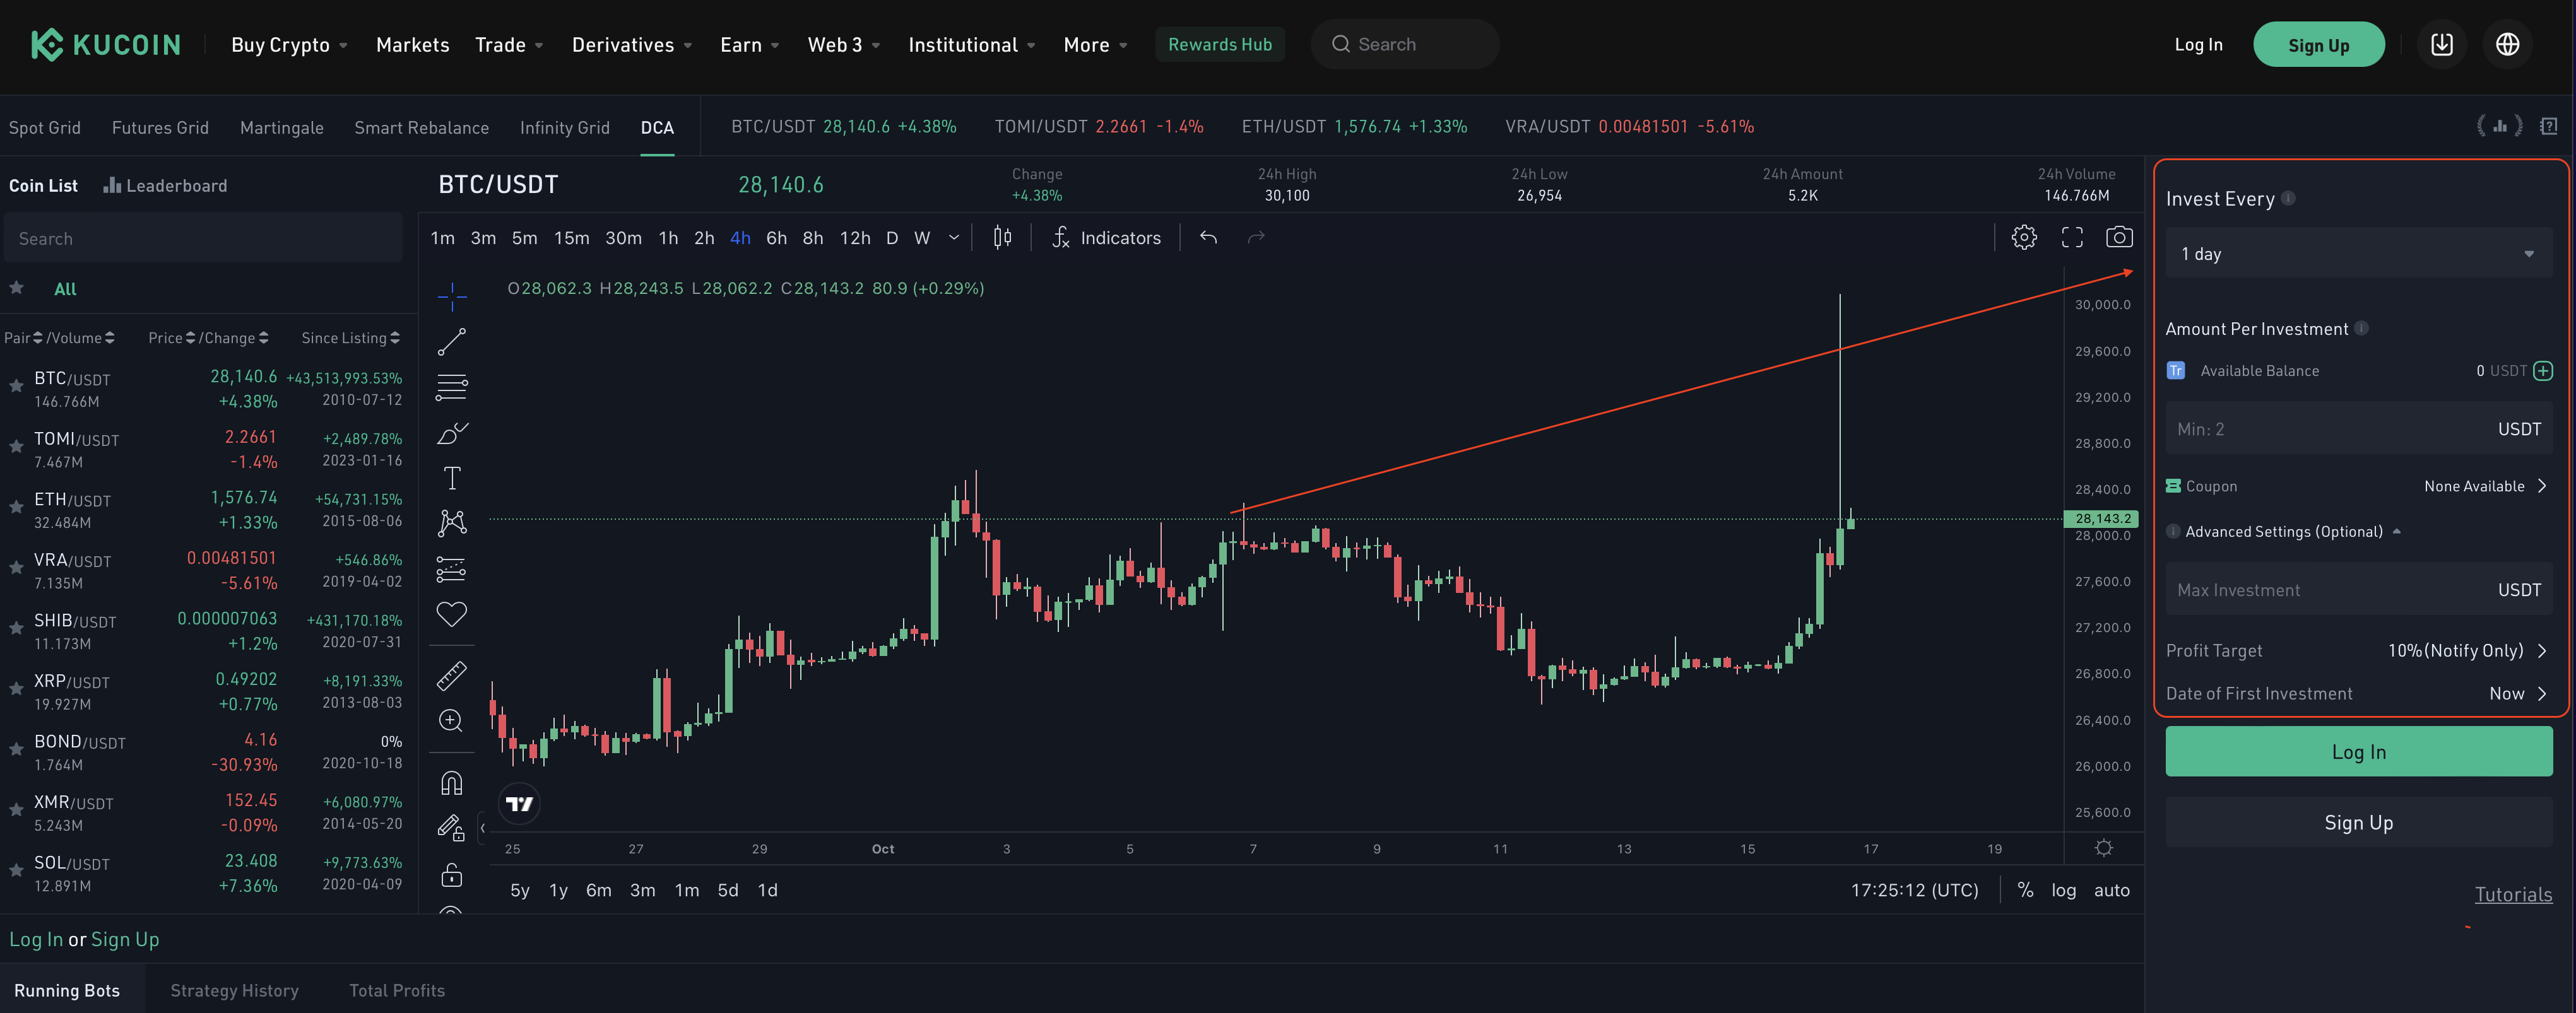Viewport: 2576px width, 1013px height.
Task: Open the Buy Crypto menu dropdown
Action: point(288,44)
